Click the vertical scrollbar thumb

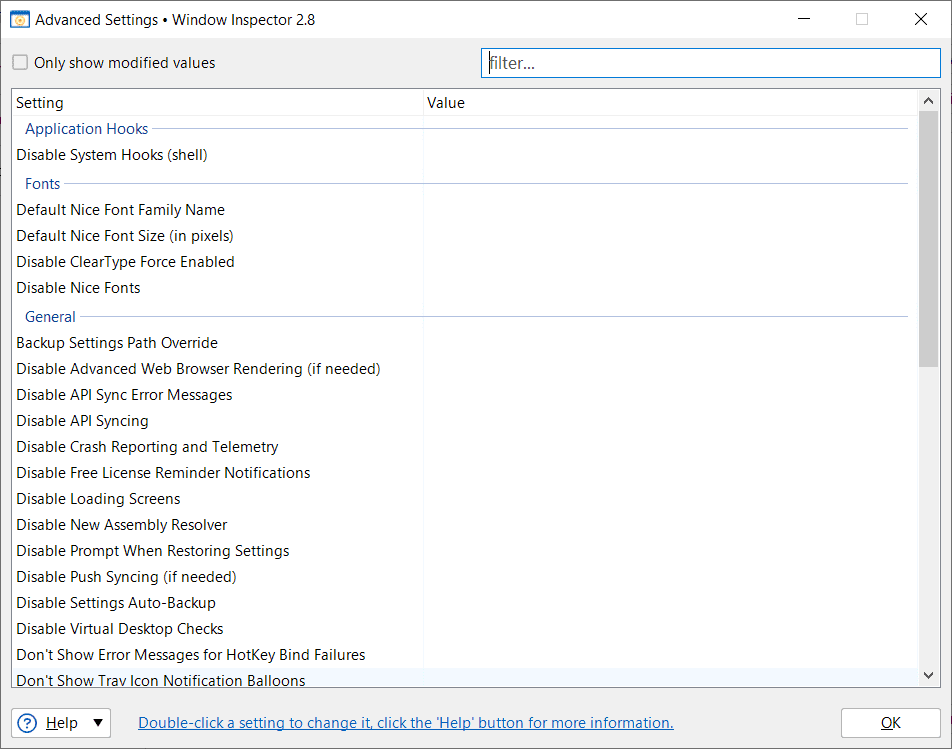pyautogui.click(x=928, y=240)
